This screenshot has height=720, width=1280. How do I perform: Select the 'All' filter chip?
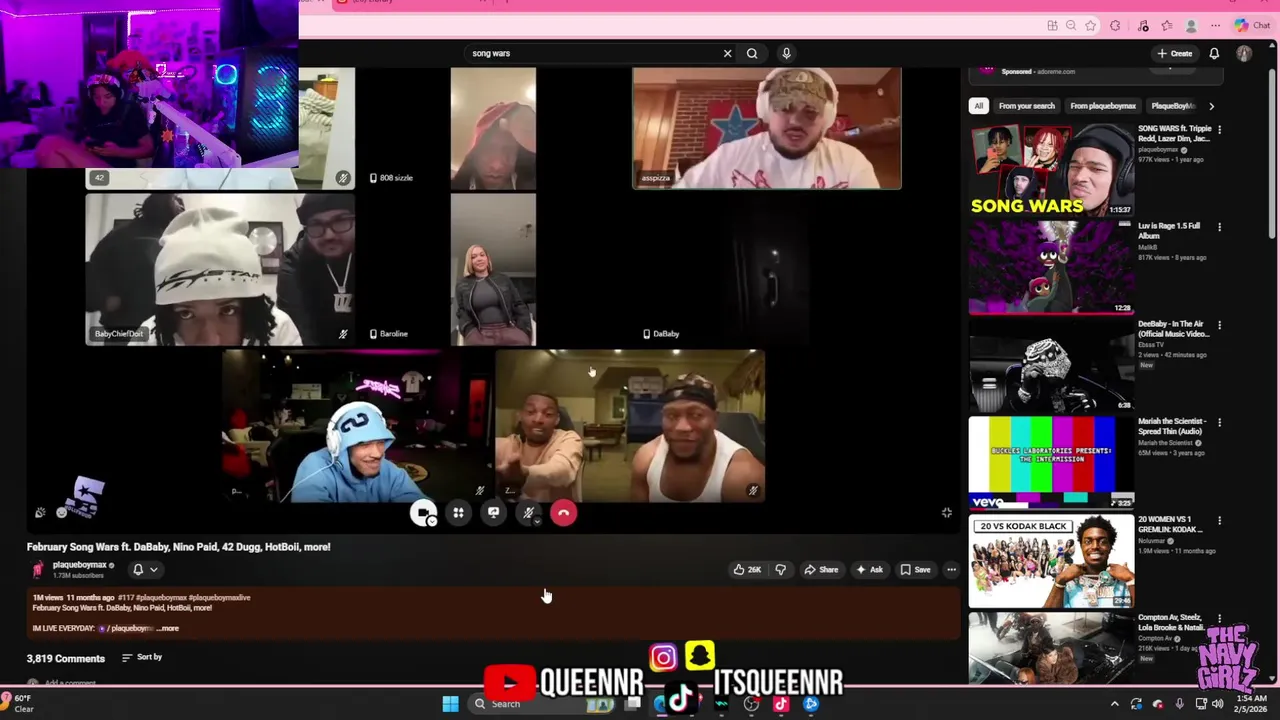pos(979,106)
